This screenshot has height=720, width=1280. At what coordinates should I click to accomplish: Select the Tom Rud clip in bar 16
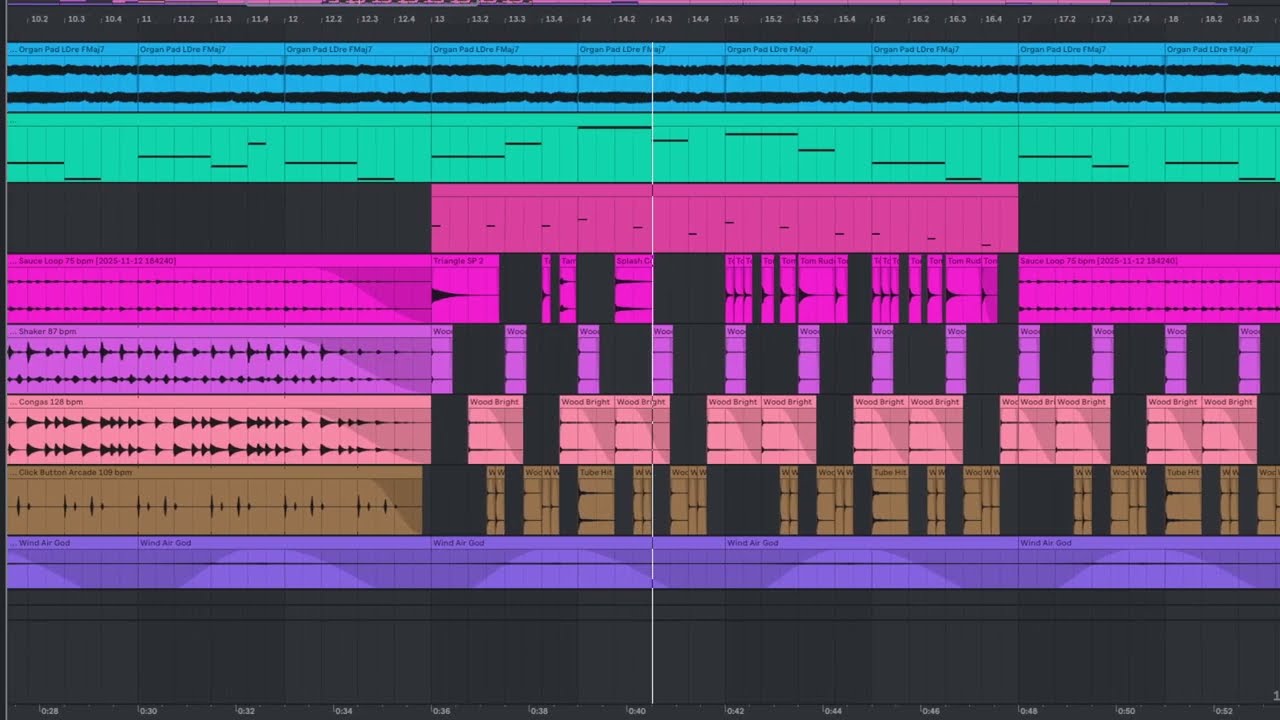pyautogui.click(x=964, y=289)
